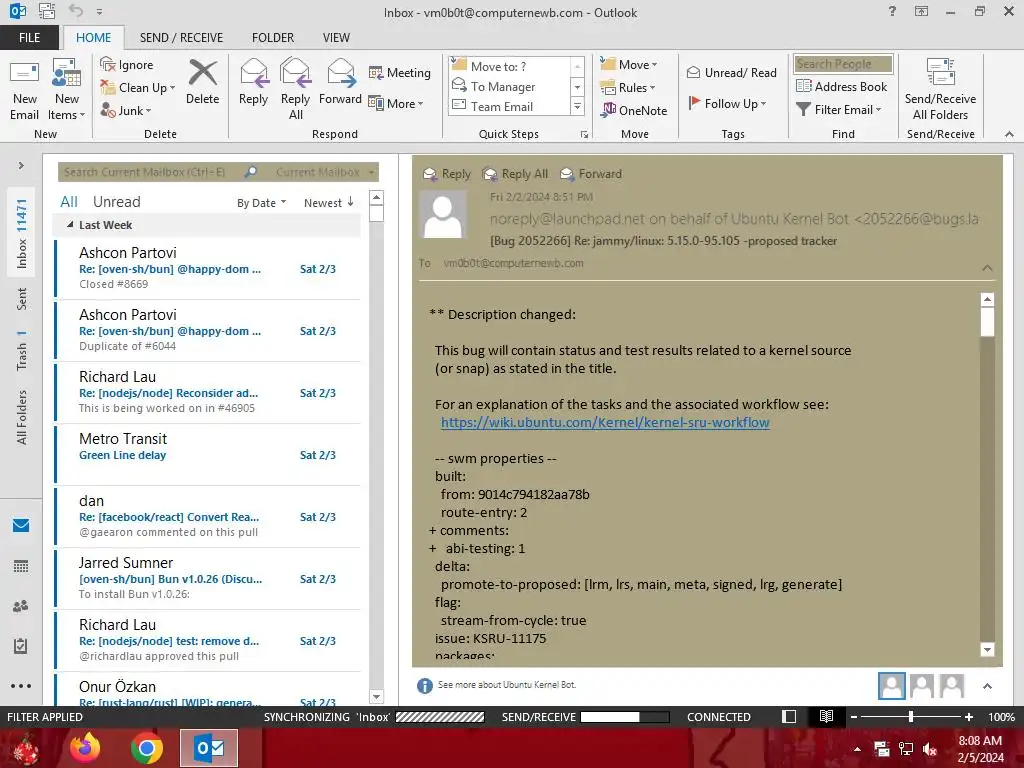Viewport: 1024px width, 768px height.
Task: Ignore the selected conversation
Action: (127, 65)
